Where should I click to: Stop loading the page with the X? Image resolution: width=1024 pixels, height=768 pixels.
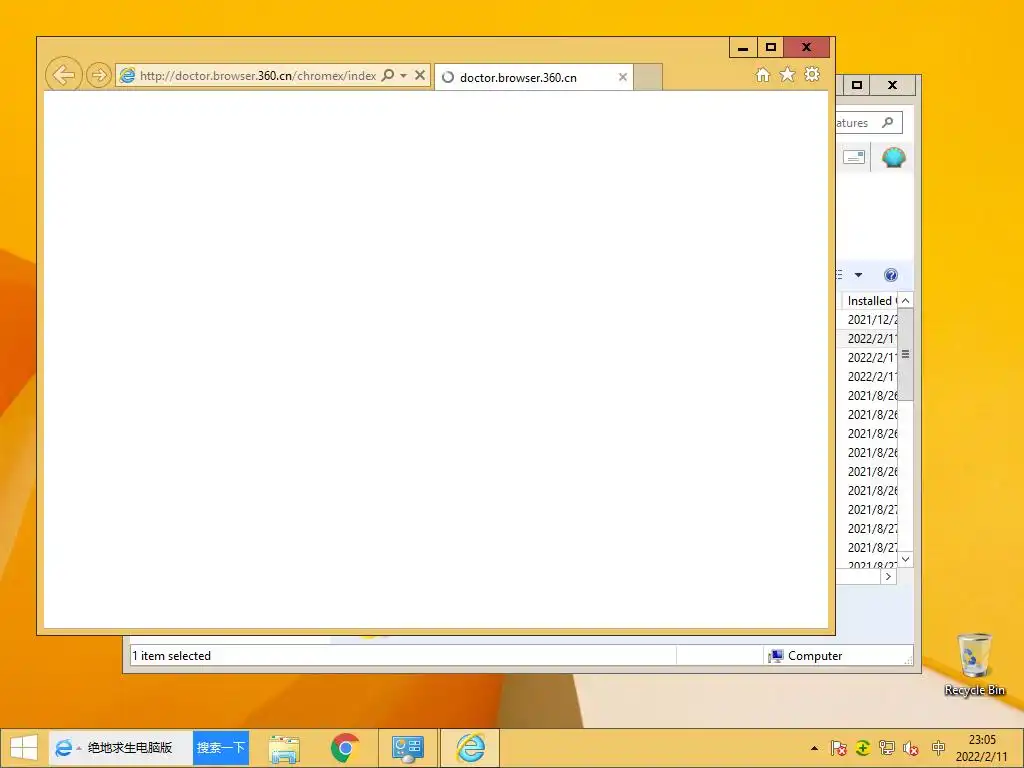420,75
